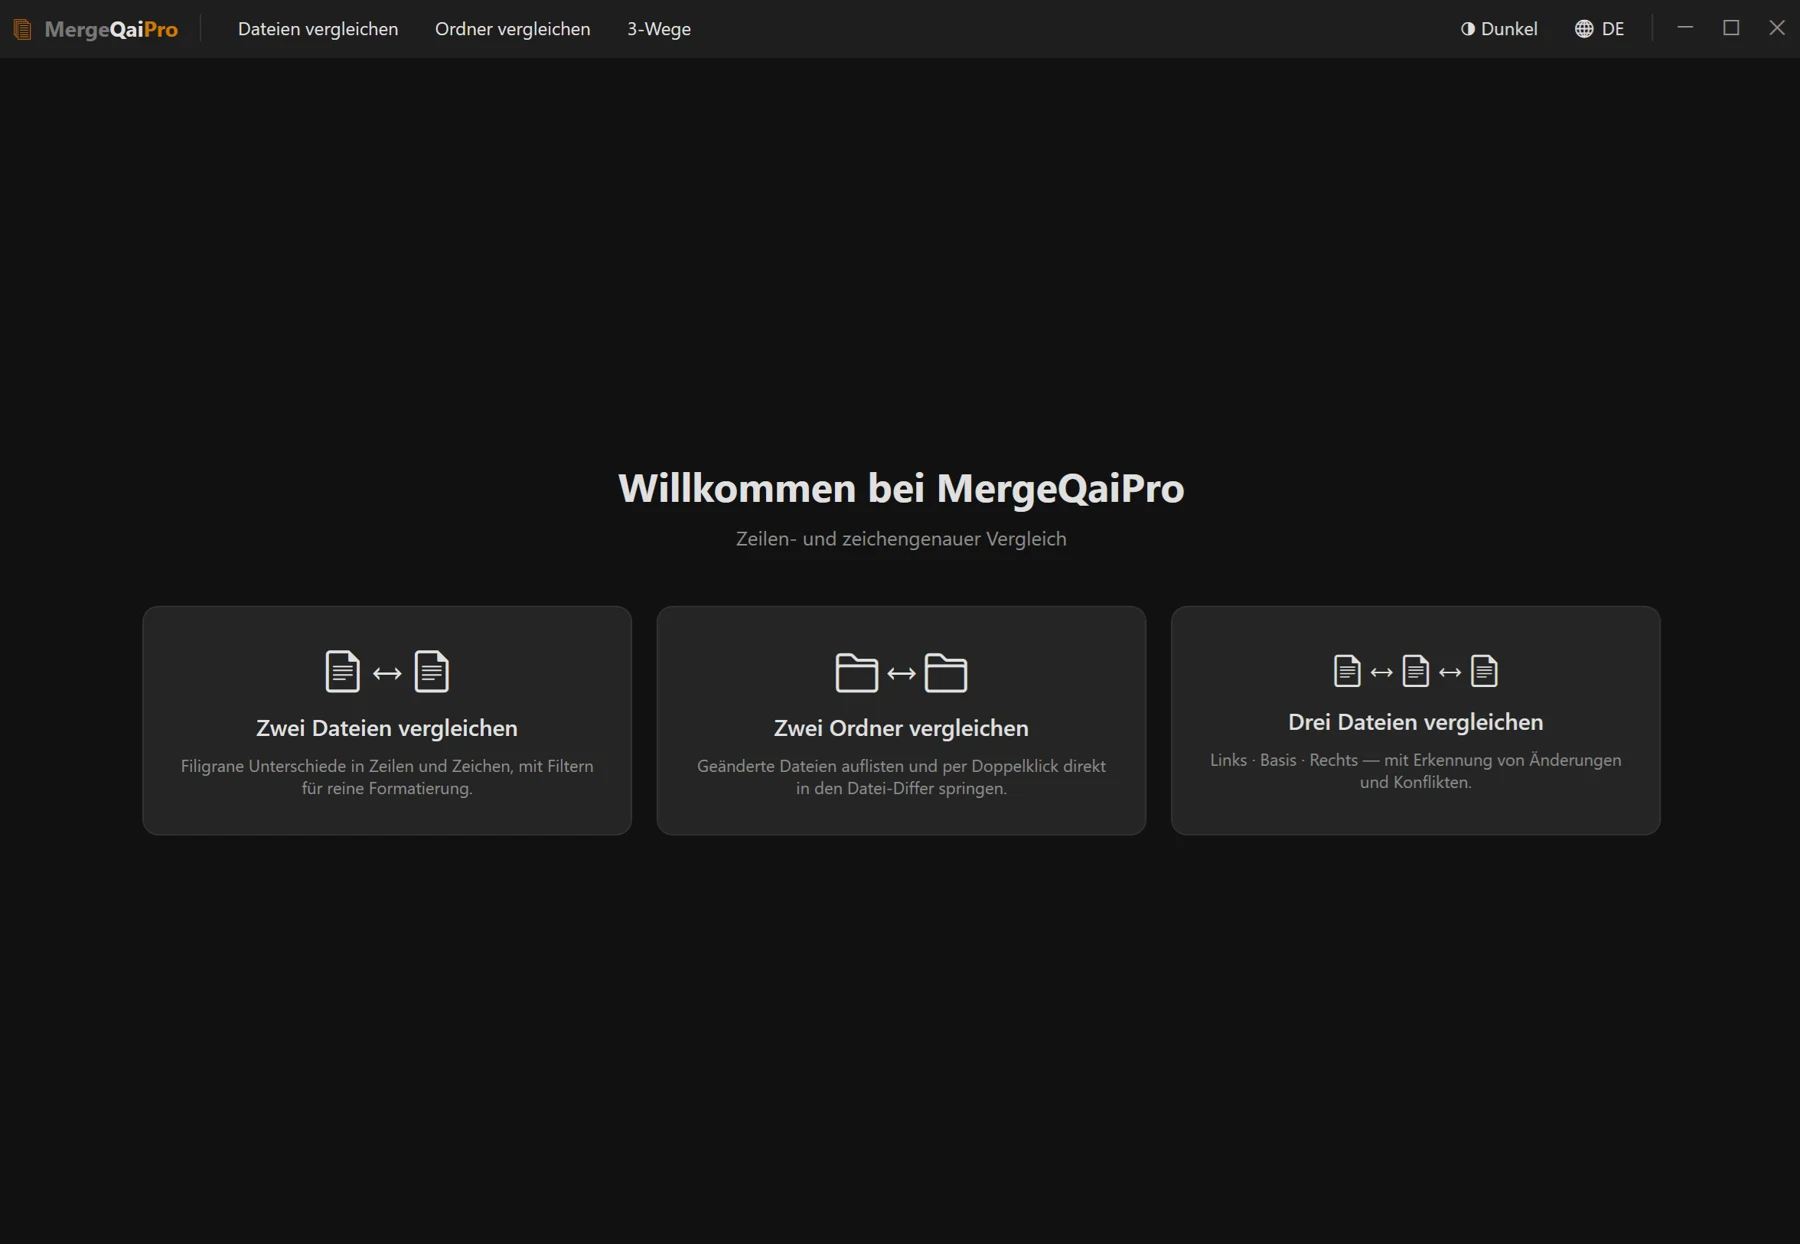
Task: Click the half-circle theme icon
Action: pyautogui.click(x=1467, y=29)
